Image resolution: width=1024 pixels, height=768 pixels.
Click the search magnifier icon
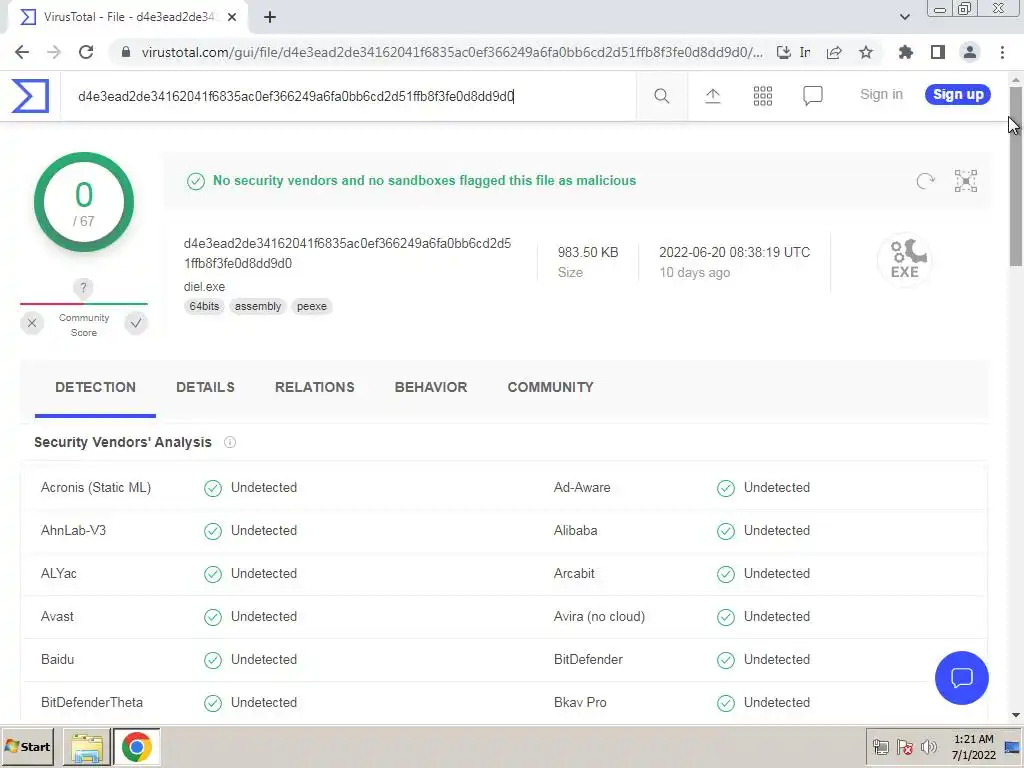point(662,96)
